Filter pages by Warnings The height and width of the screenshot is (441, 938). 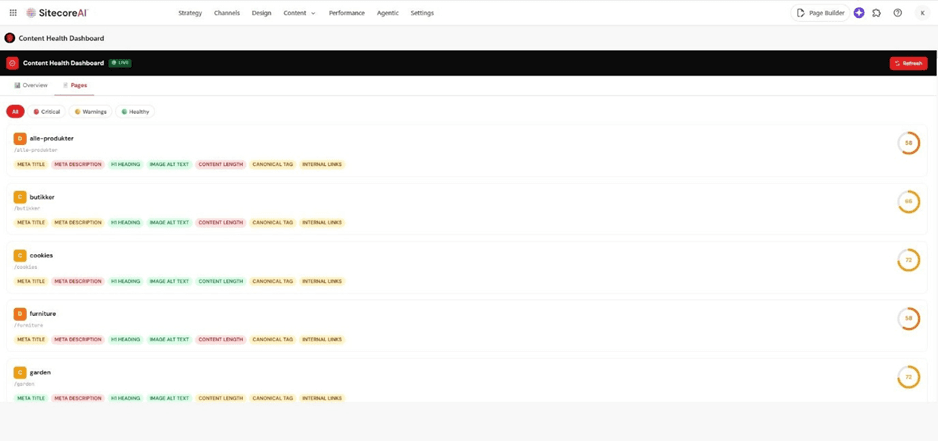90,111
